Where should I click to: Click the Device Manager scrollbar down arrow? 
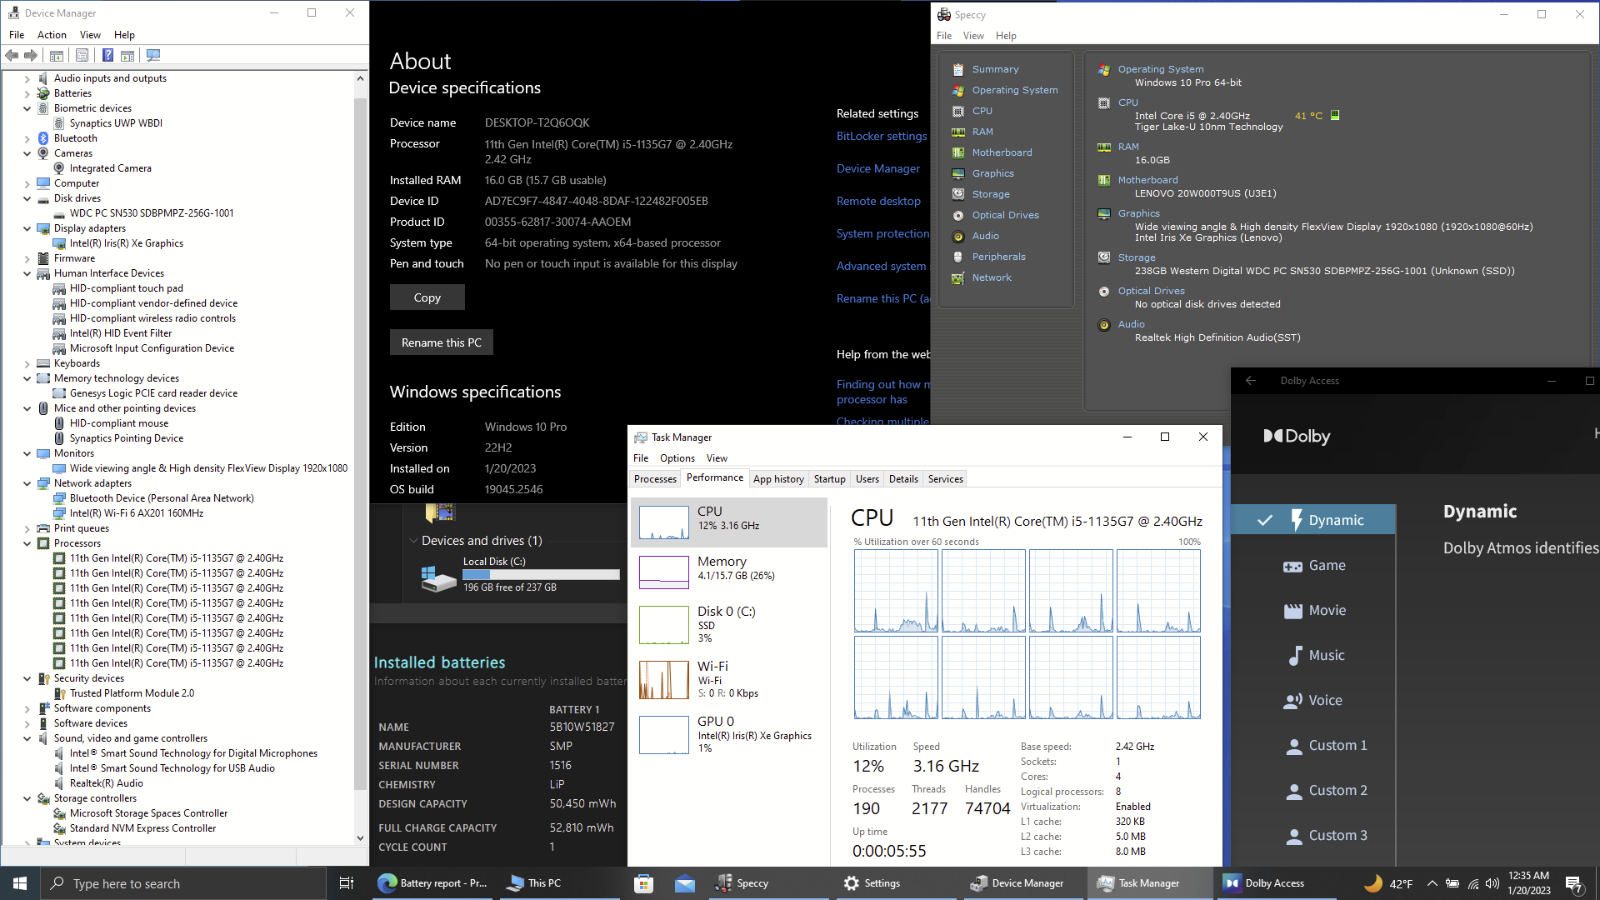click(x=361, y=838)
